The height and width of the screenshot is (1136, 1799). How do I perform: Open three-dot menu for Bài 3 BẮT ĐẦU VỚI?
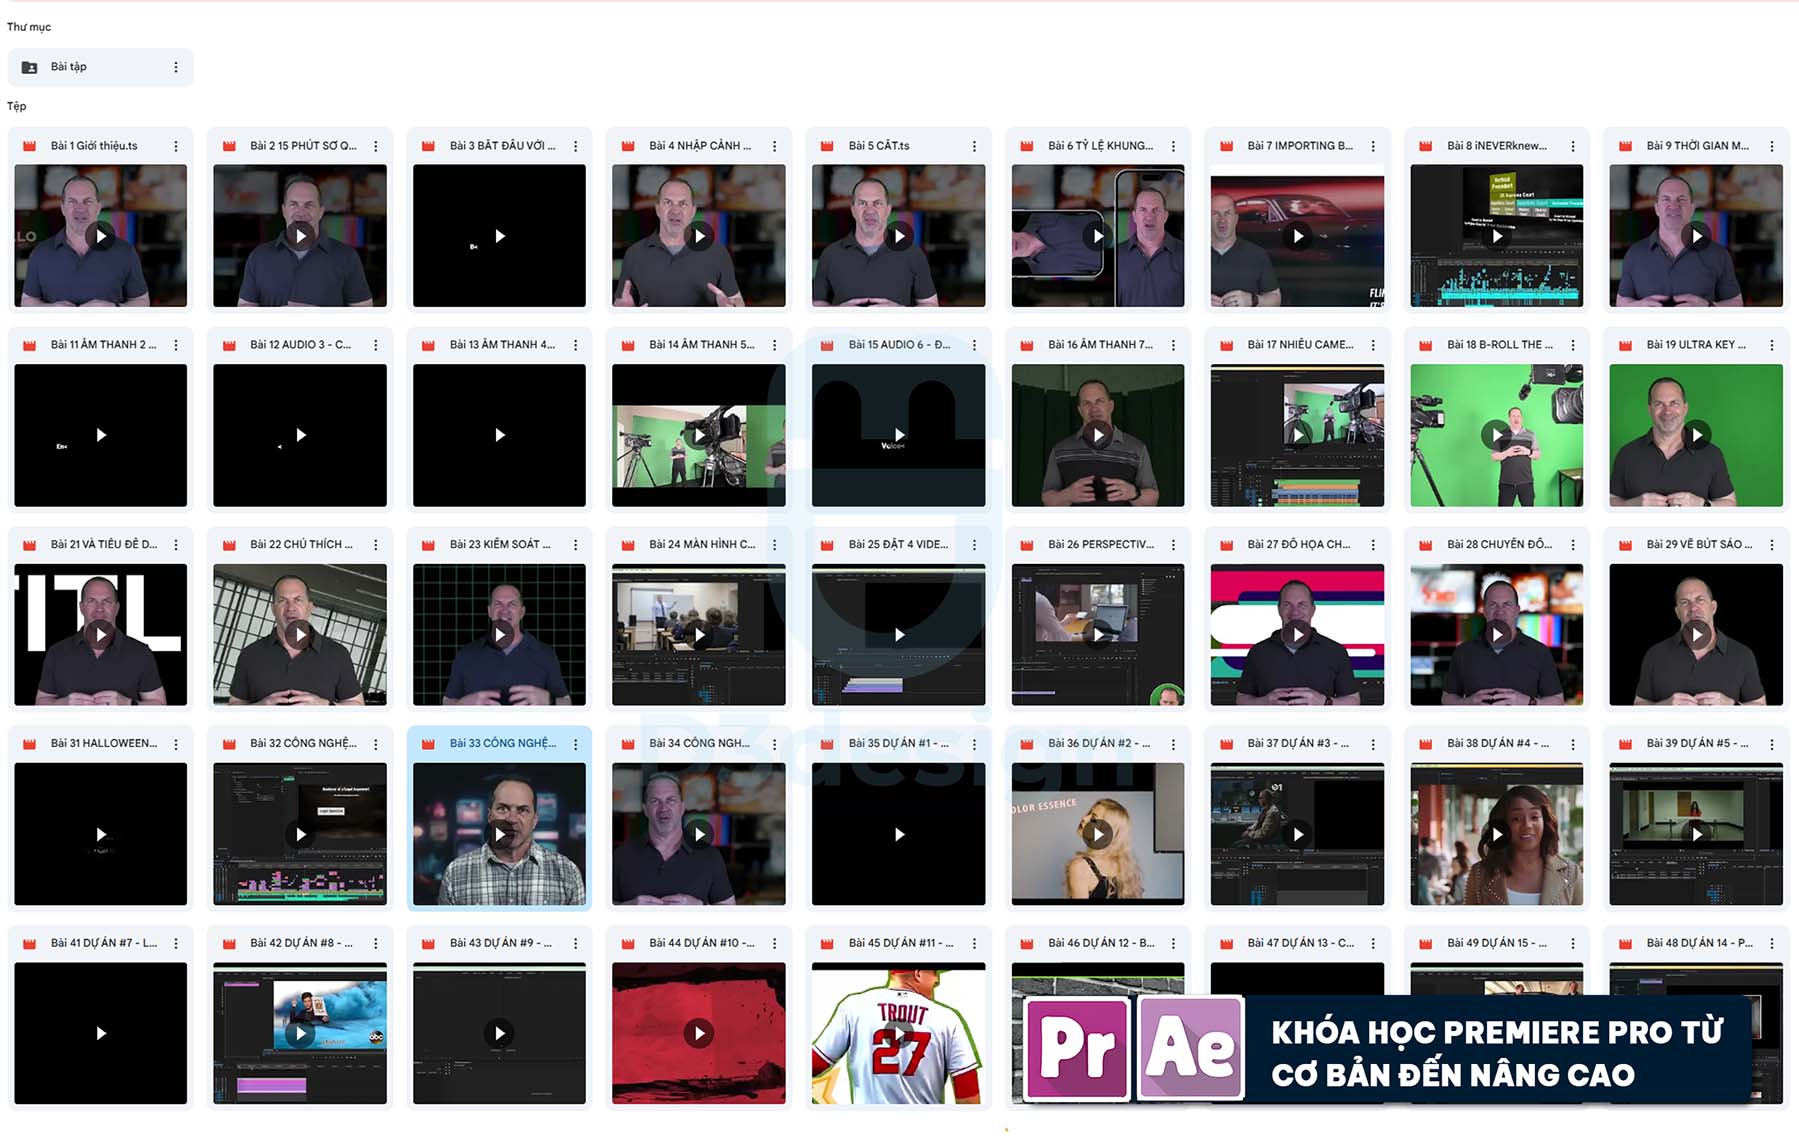pos(575,146)
